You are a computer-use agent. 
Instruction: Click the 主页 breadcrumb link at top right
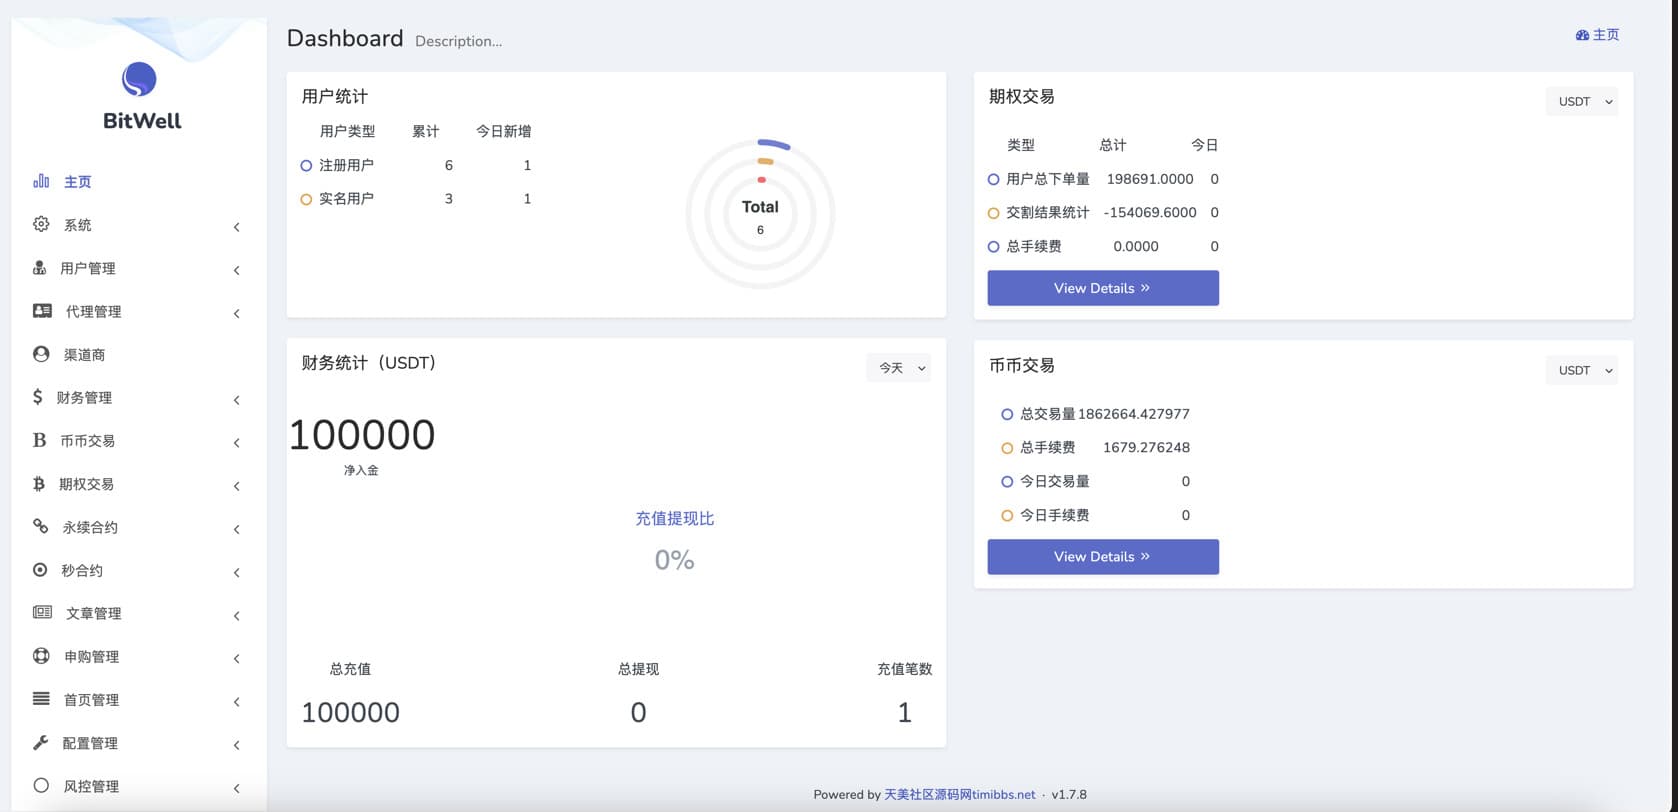1597,35
